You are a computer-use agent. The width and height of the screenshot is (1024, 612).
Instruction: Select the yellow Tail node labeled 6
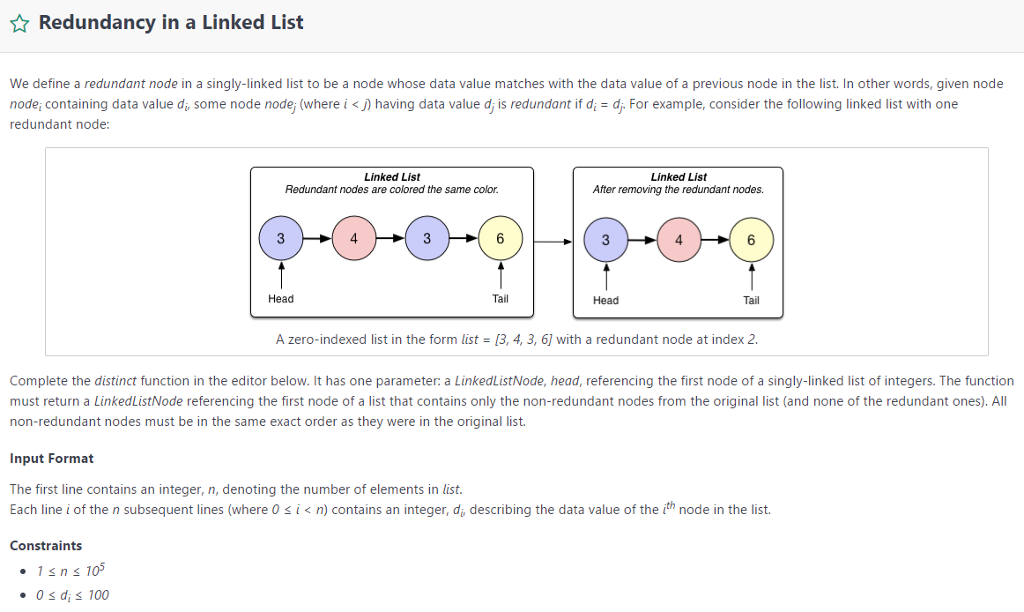(x=500, y=238)
